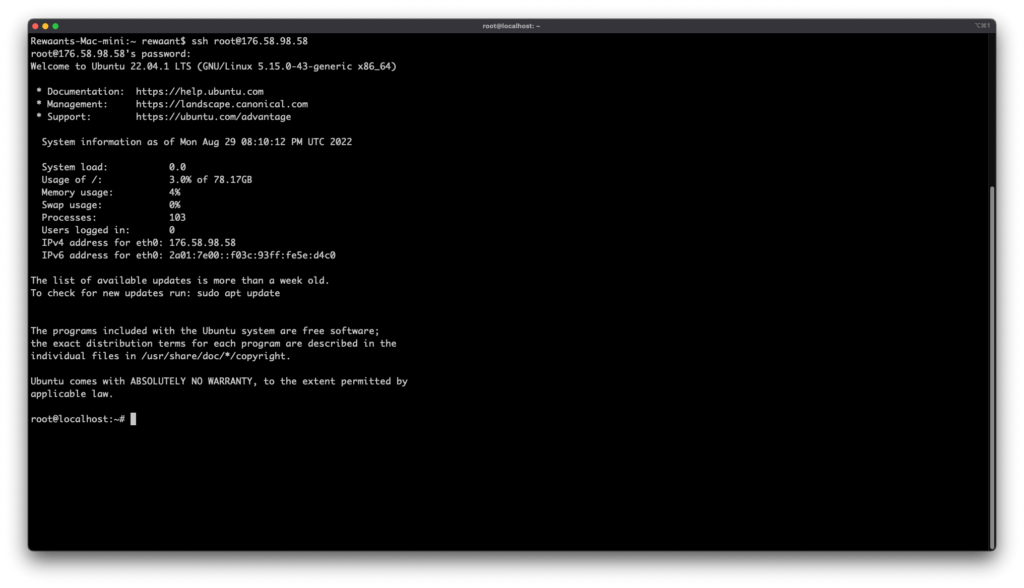Viewport: 1024px width, 588px height.
Task: Click the window title 'root@localhost: ~'
Action: [511, 26]
